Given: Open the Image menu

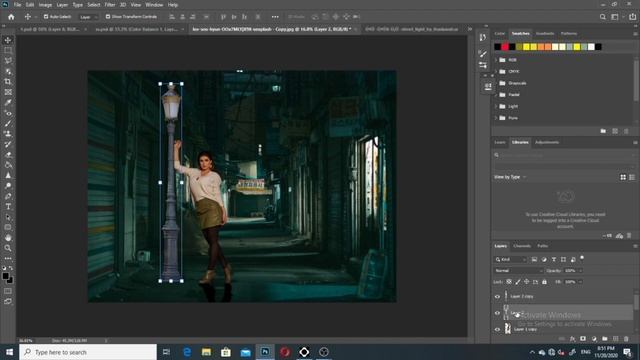Looking at the screenshot, I should pyautogui.click(x=45, y=5).
